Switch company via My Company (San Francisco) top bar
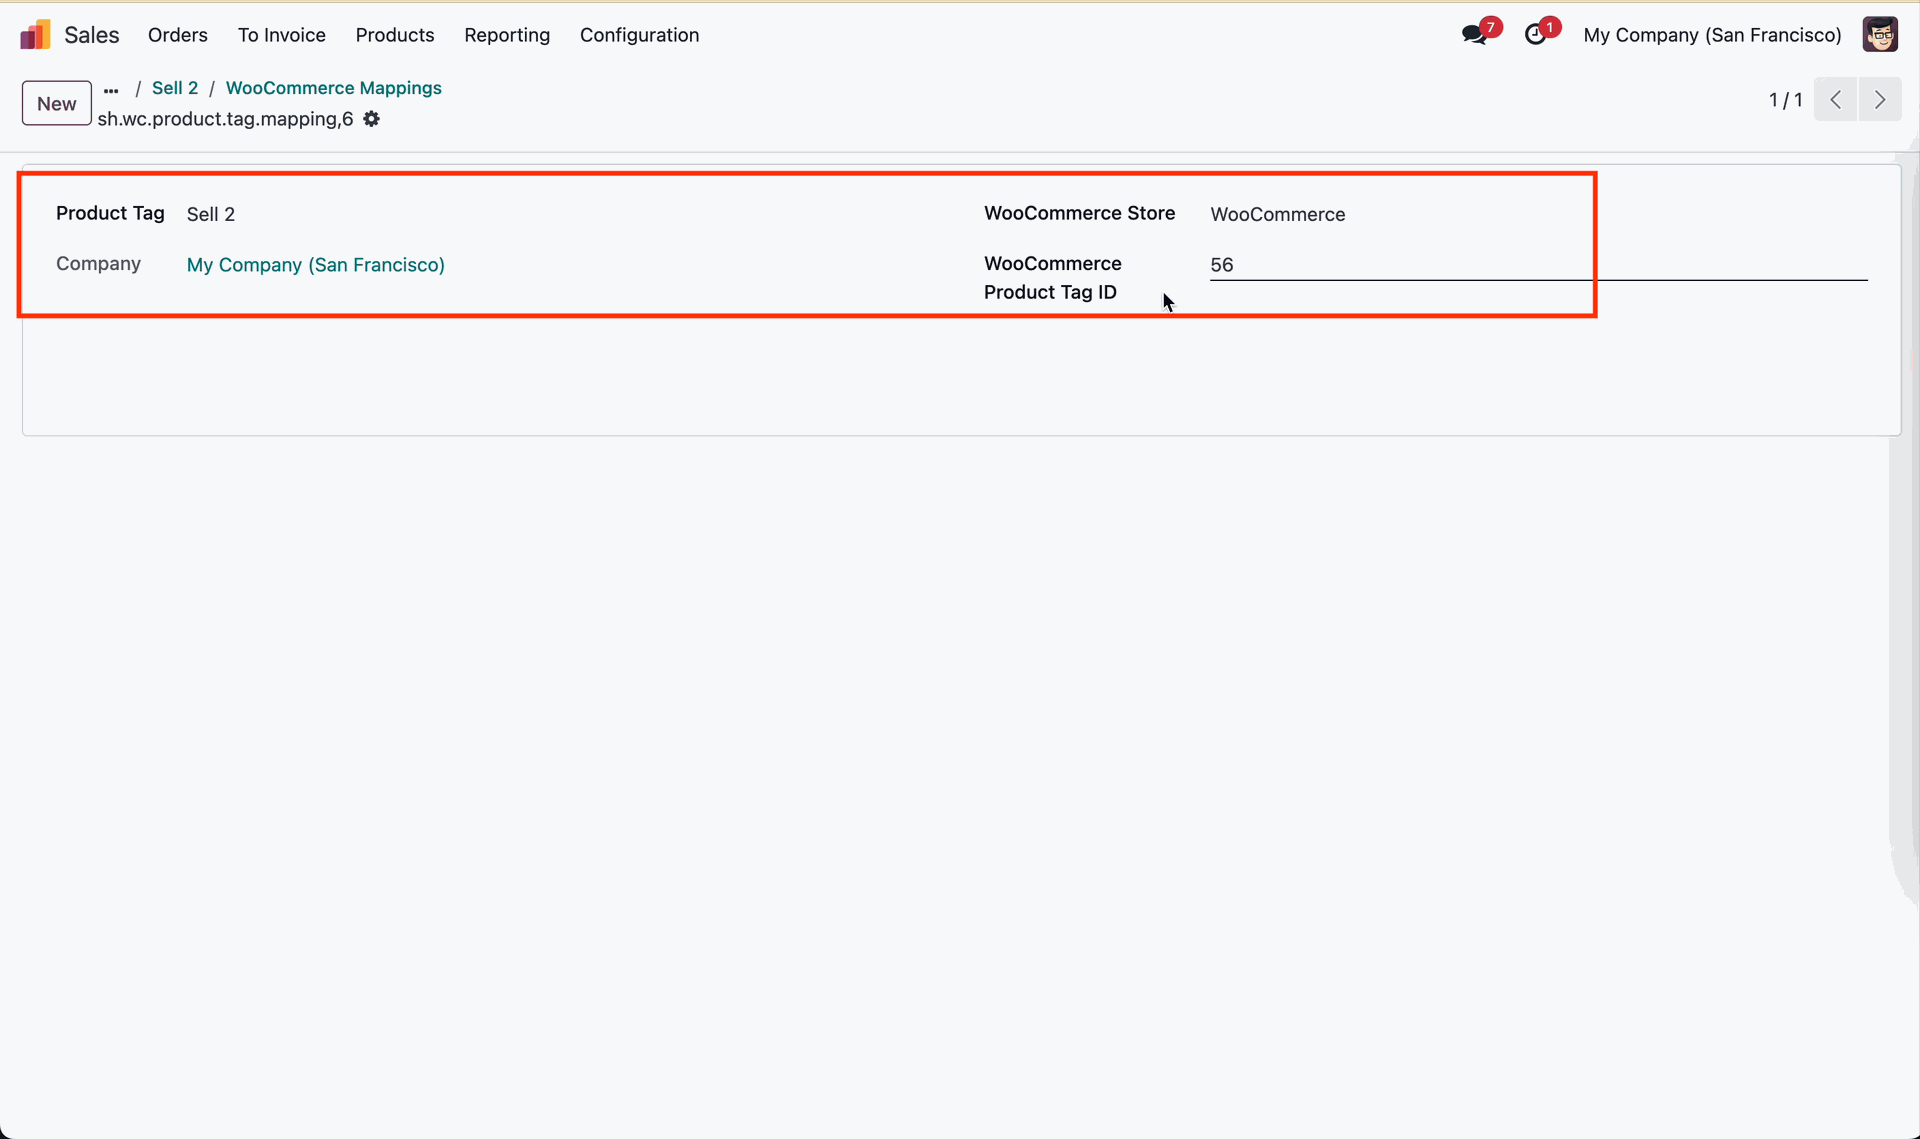 1712,35
